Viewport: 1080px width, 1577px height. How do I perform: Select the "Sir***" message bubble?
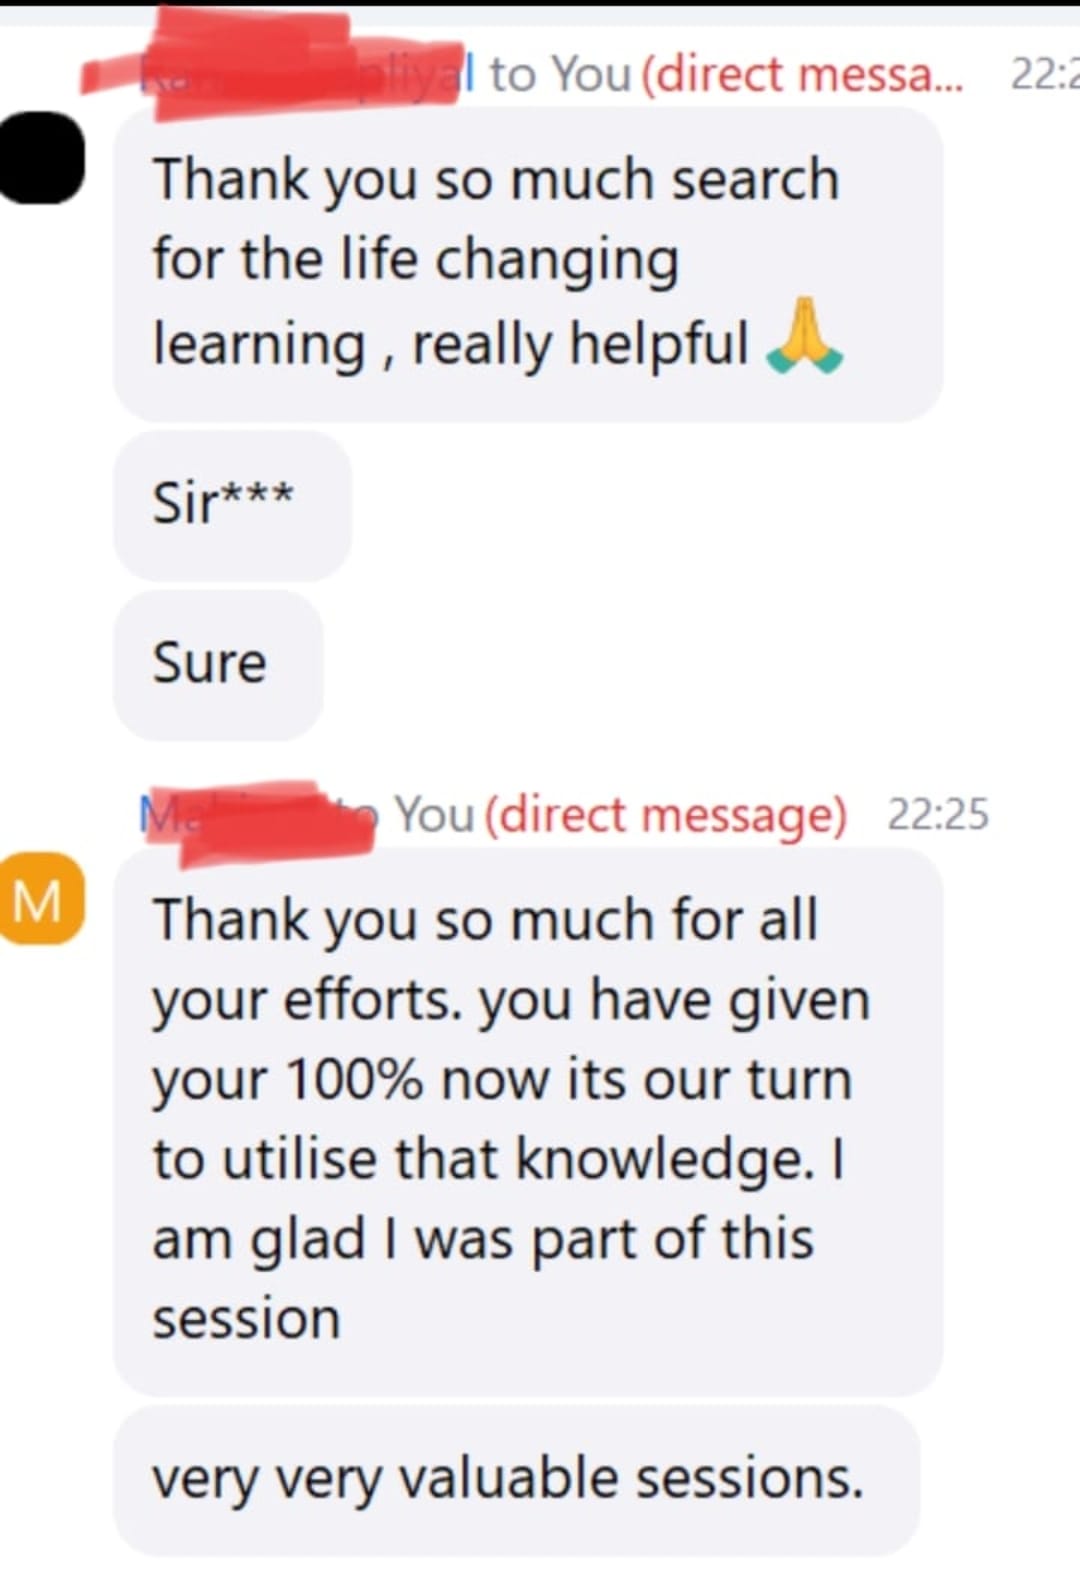[232, 504]
